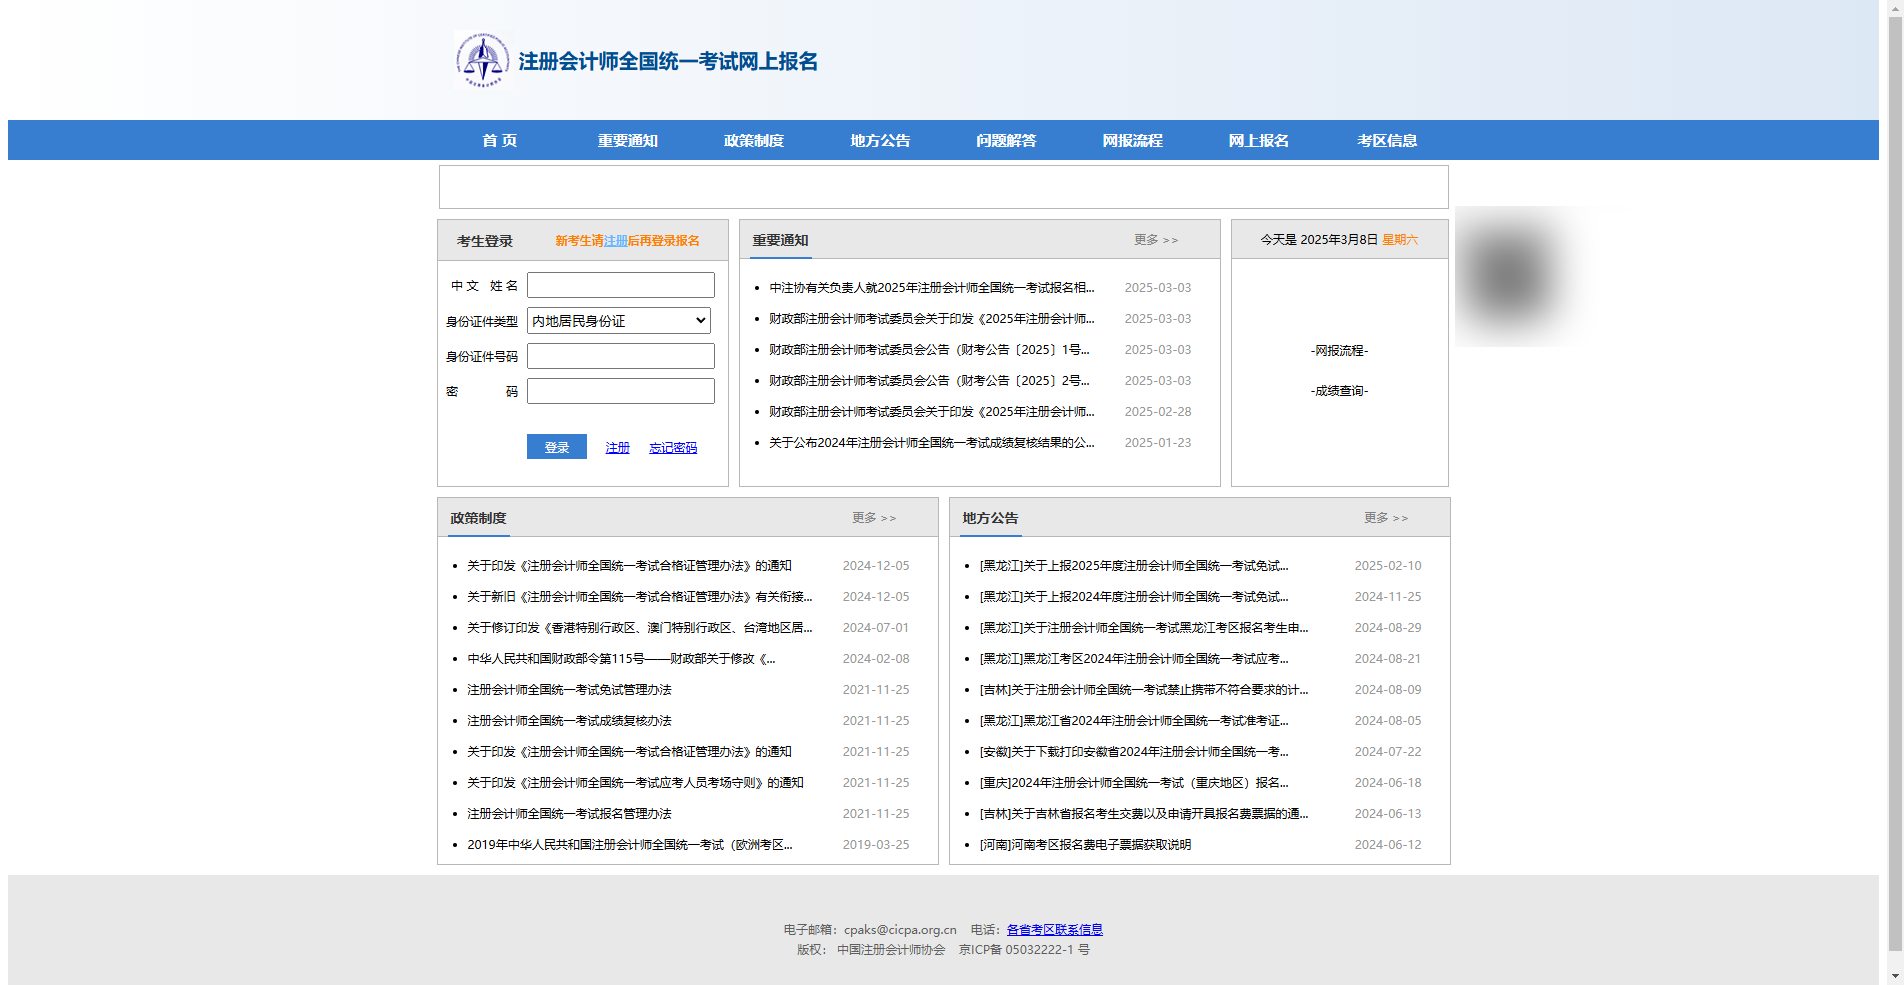Viewport: 1904px width, 985px height.
Task: Open the 注册 link beside 登录
Action: point(616,447)
